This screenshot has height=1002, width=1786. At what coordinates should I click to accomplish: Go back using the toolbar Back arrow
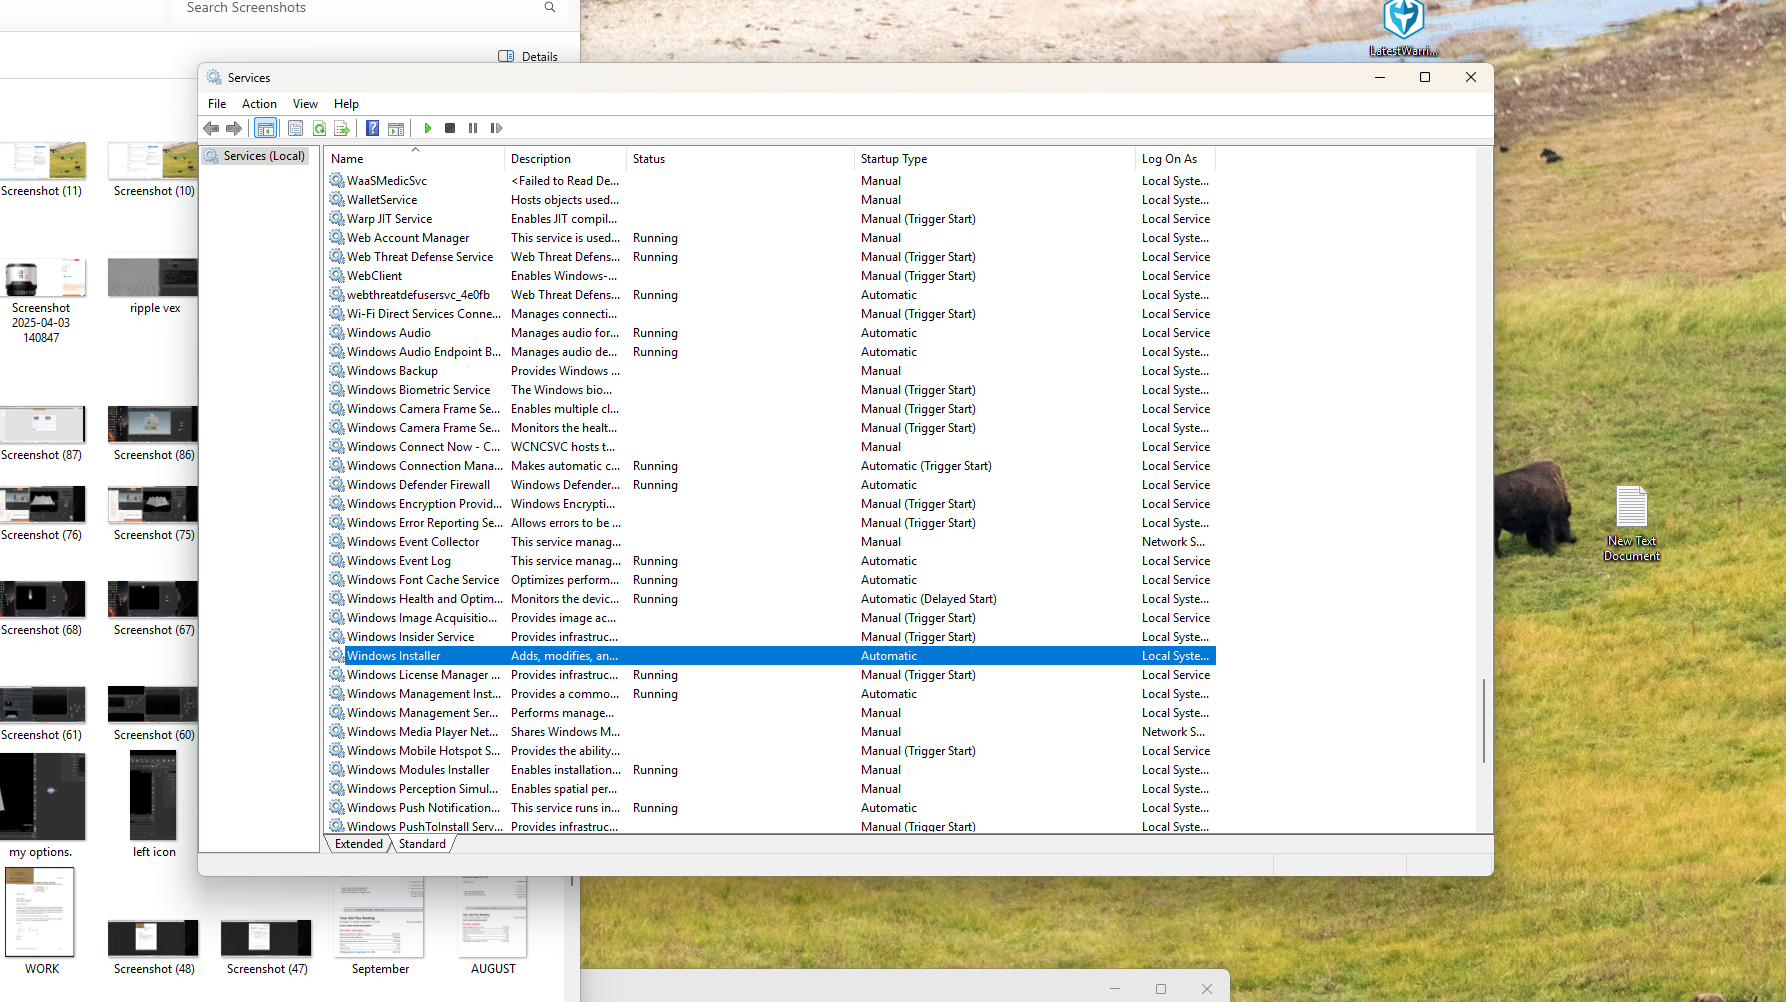click(x=211, y=128)
